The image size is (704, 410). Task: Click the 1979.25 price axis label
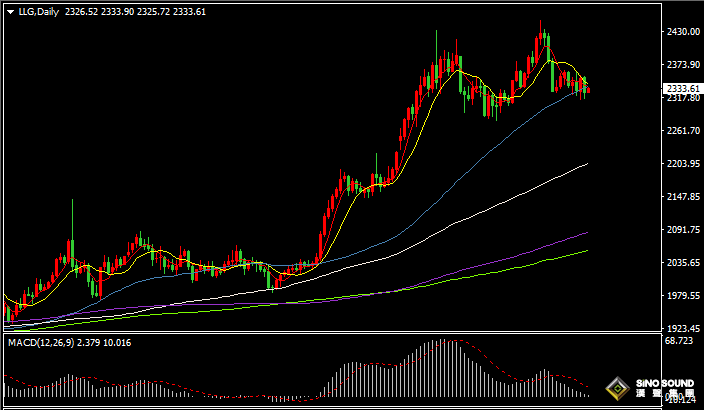click(x=681, y=296)
